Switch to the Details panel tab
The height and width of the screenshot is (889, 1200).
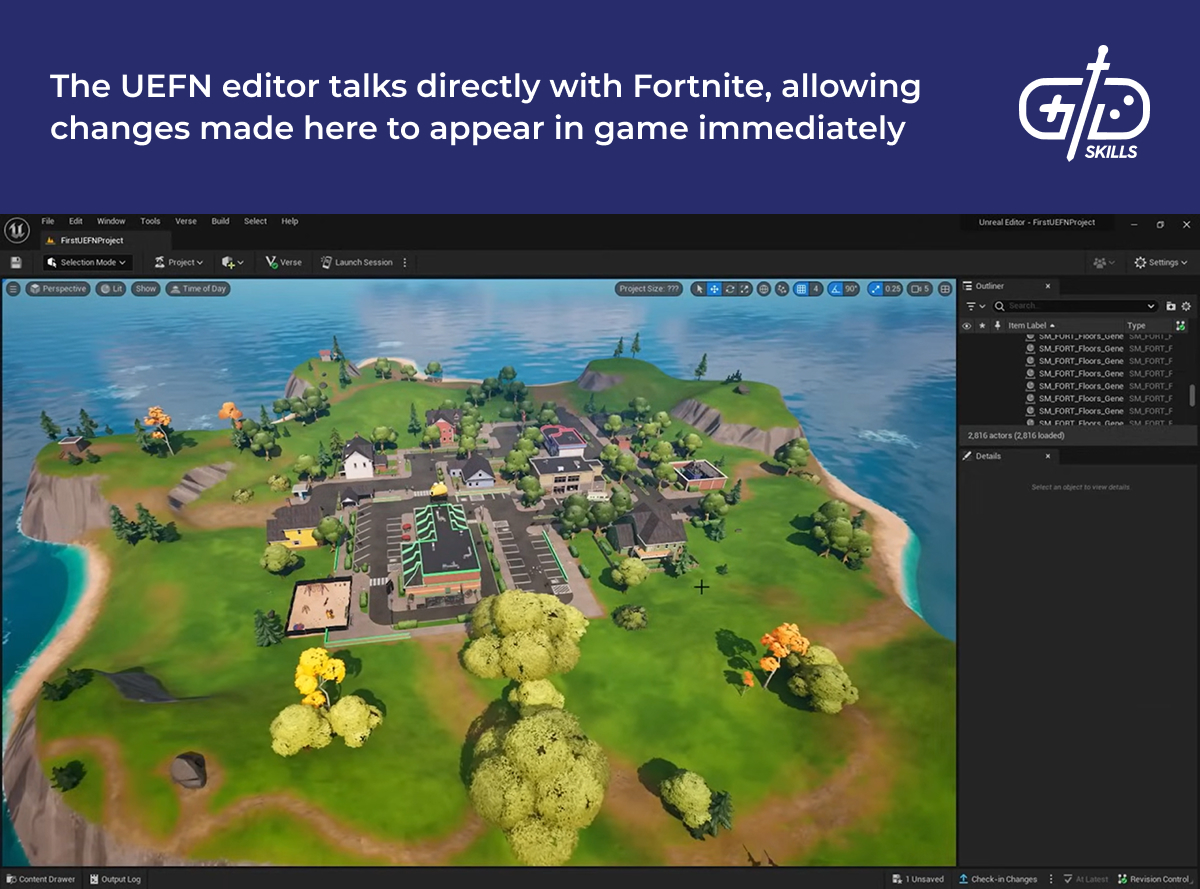[988, 456]
